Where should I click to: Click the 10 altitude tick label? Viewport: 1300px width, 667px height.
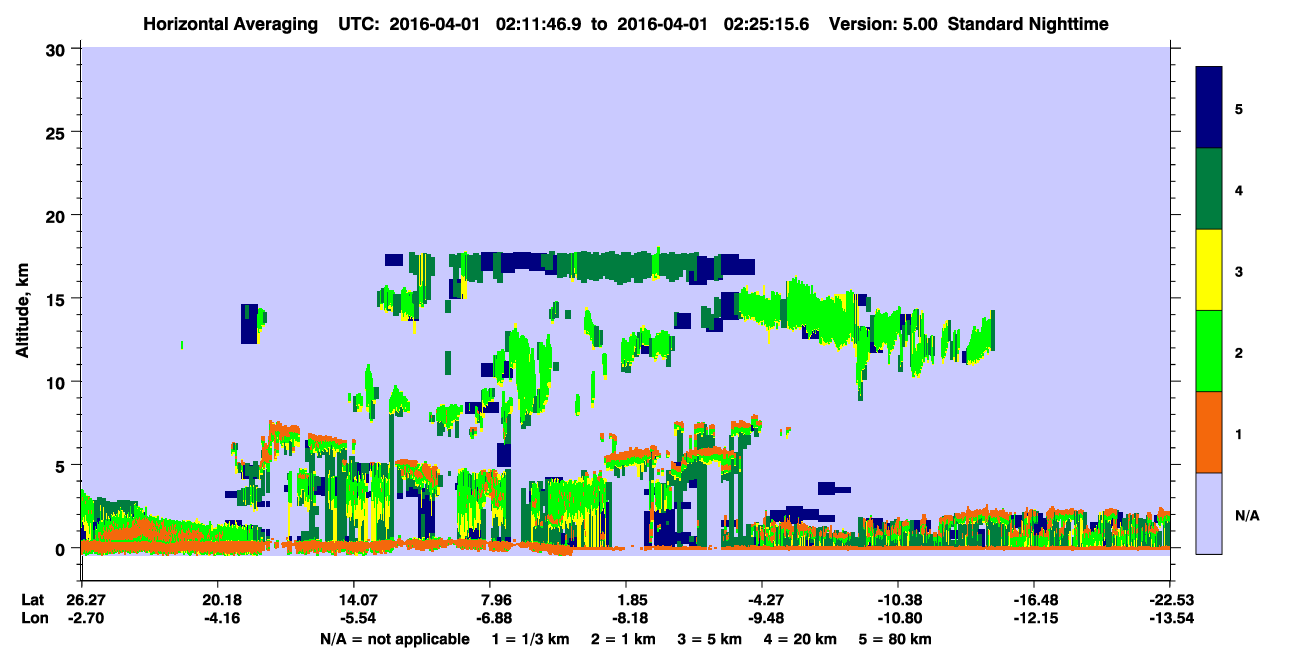[x=58, y=382]
